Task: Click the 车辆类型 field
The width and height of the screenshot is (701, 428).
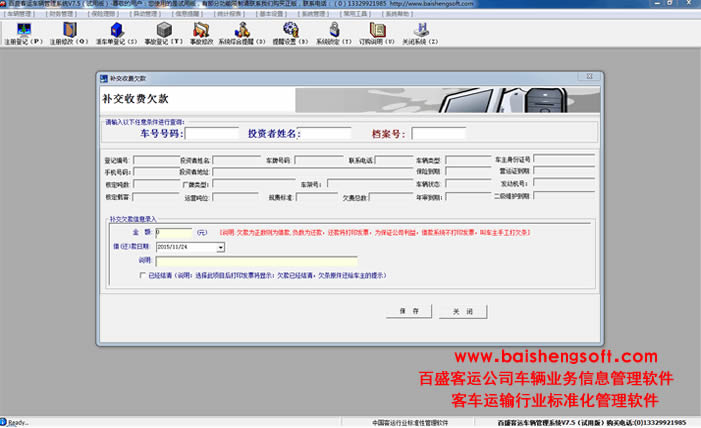Action: 468,160
